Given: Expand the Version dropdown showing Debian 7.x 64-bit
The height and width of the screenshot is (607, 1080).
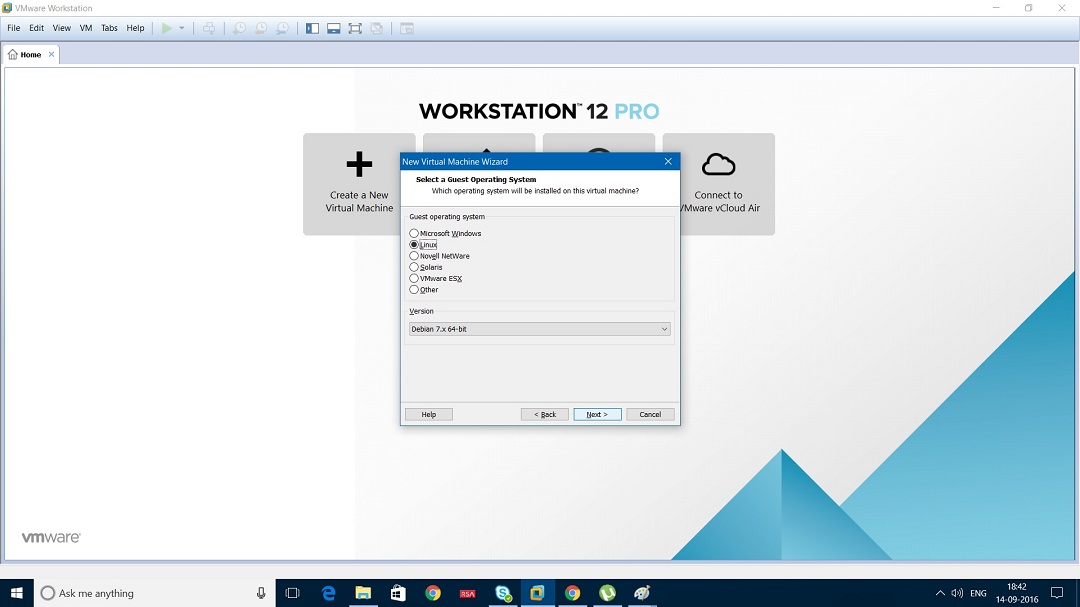Looking at the screenshot, I should (x=539, y=329).
